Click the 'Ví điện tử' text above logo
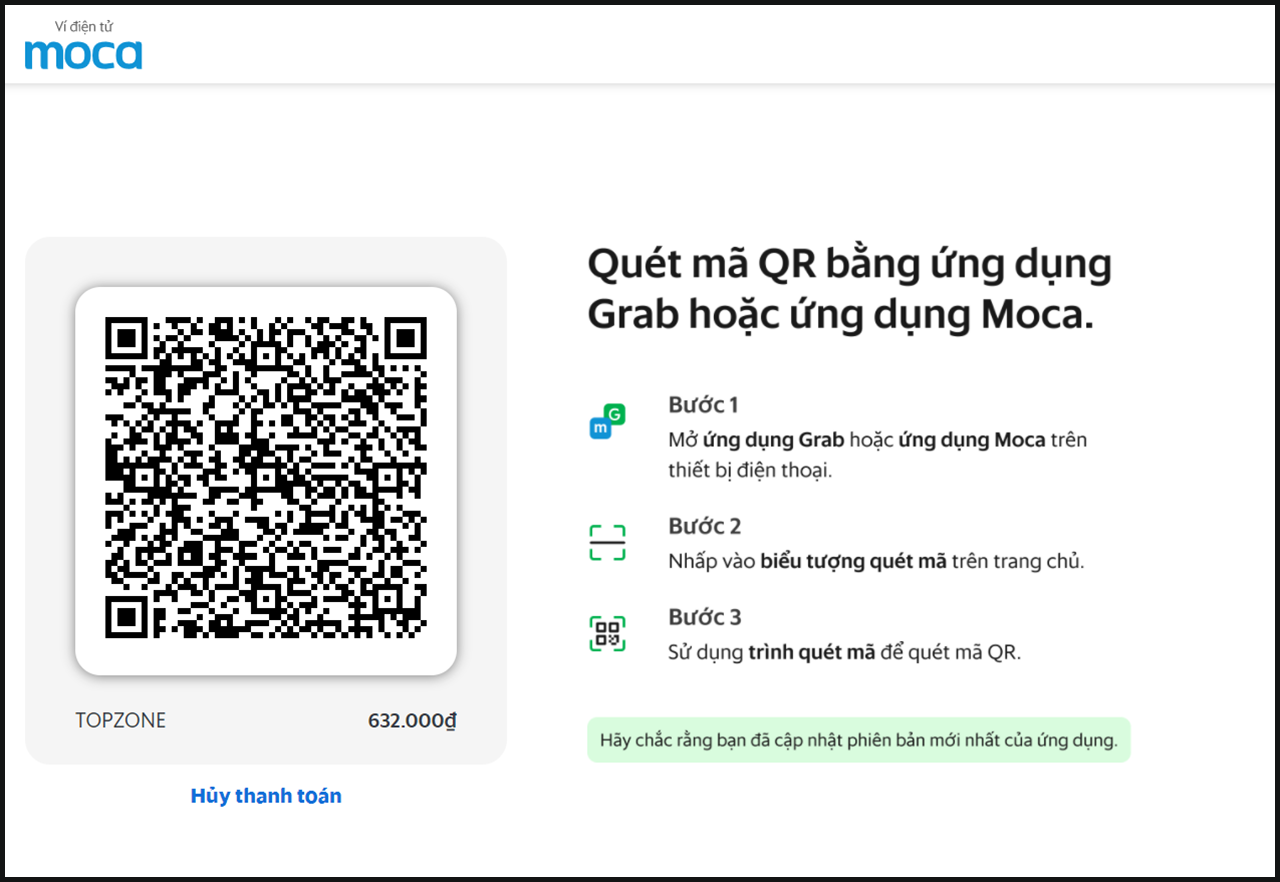The image size is (1280, 882). point(84,27)
